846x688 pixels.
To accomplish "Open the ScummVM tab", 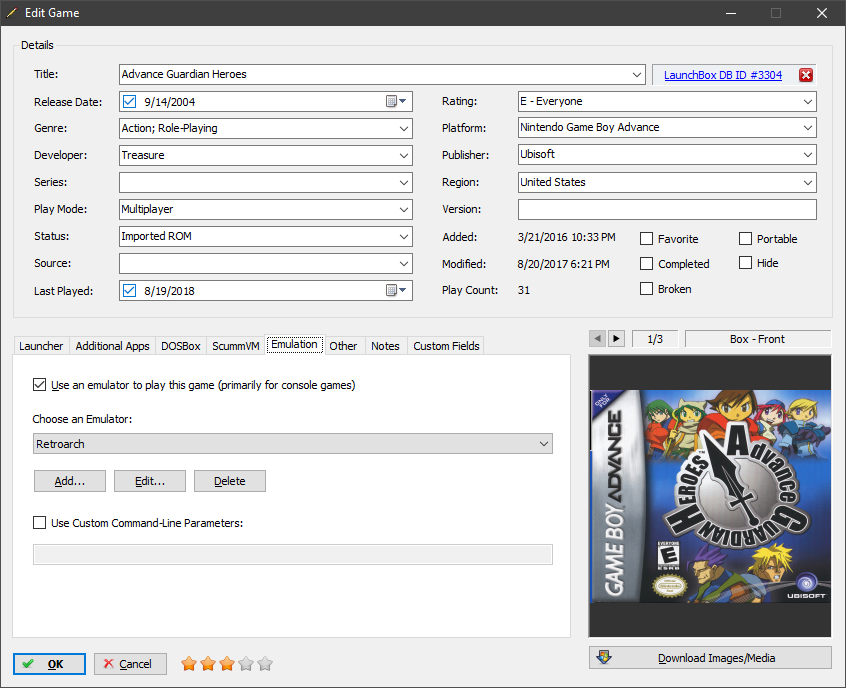I will coord(236,346).
